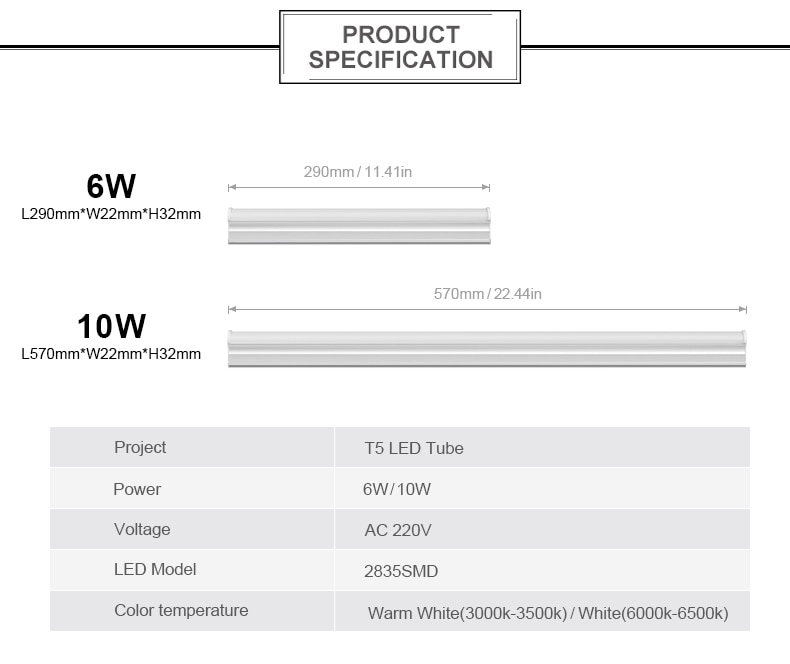Click the LED Model row label
790x664 pixels.
click(155, 569)
